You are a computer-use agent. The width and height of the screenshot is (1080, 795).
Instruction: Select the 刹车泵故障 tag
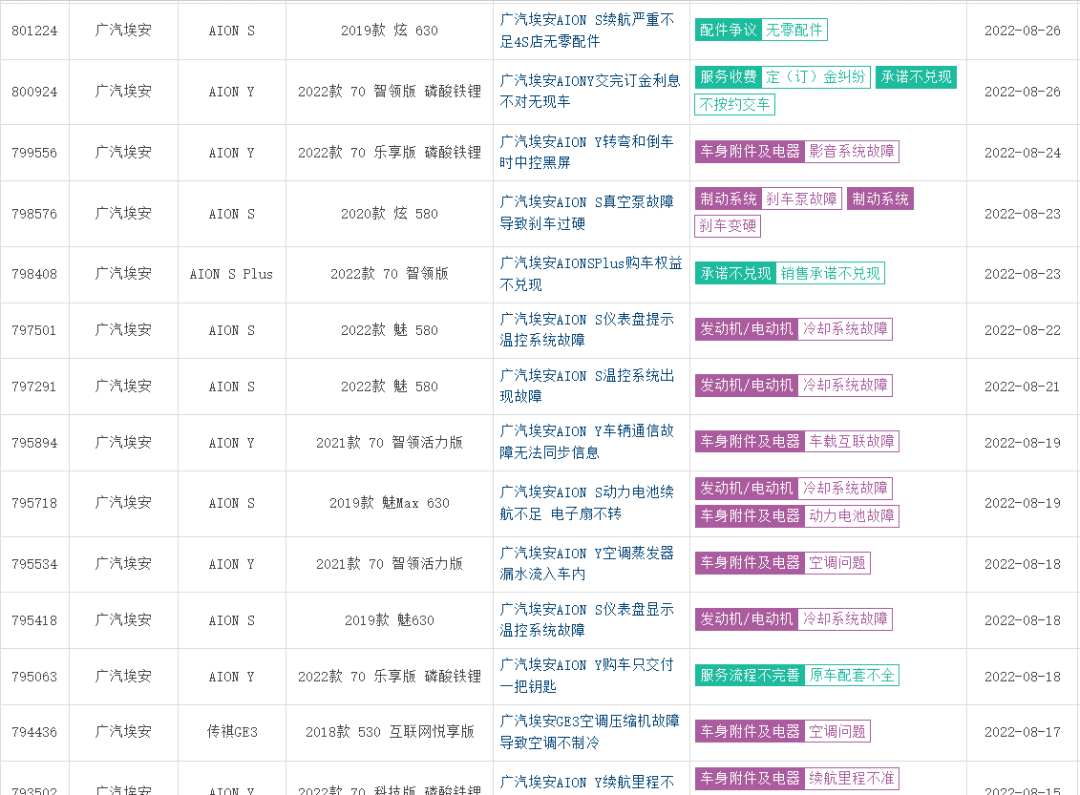(x=801, y=199)
